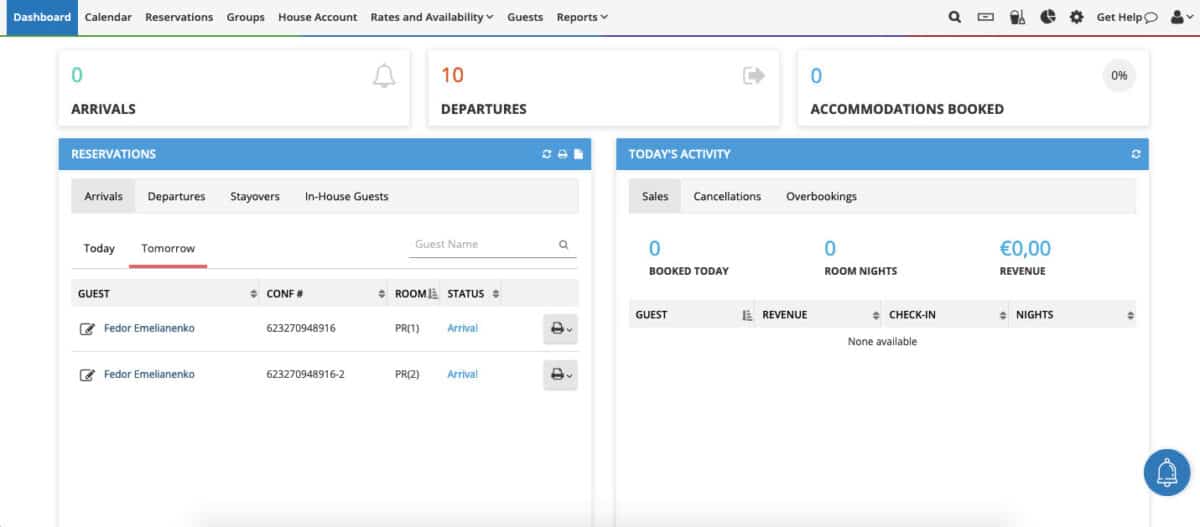Open print options for reservation 623270948916

tap(560, 329)
